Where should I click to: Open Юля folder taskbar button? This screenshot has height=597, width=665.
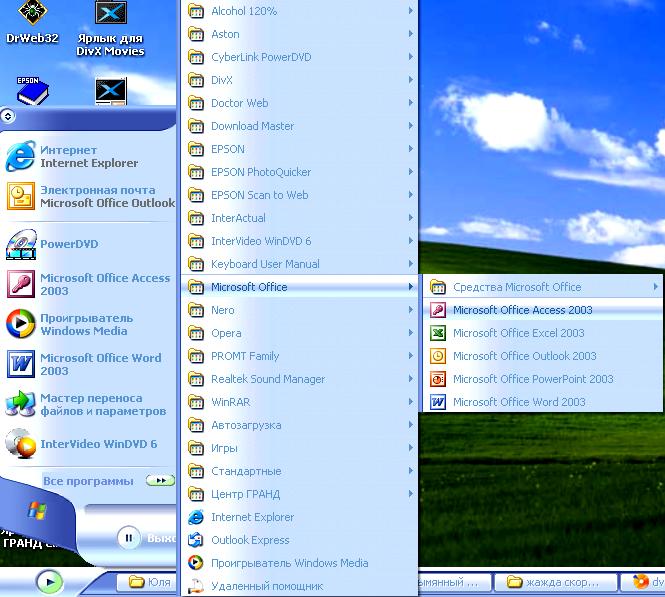click(x=147, y=582)
